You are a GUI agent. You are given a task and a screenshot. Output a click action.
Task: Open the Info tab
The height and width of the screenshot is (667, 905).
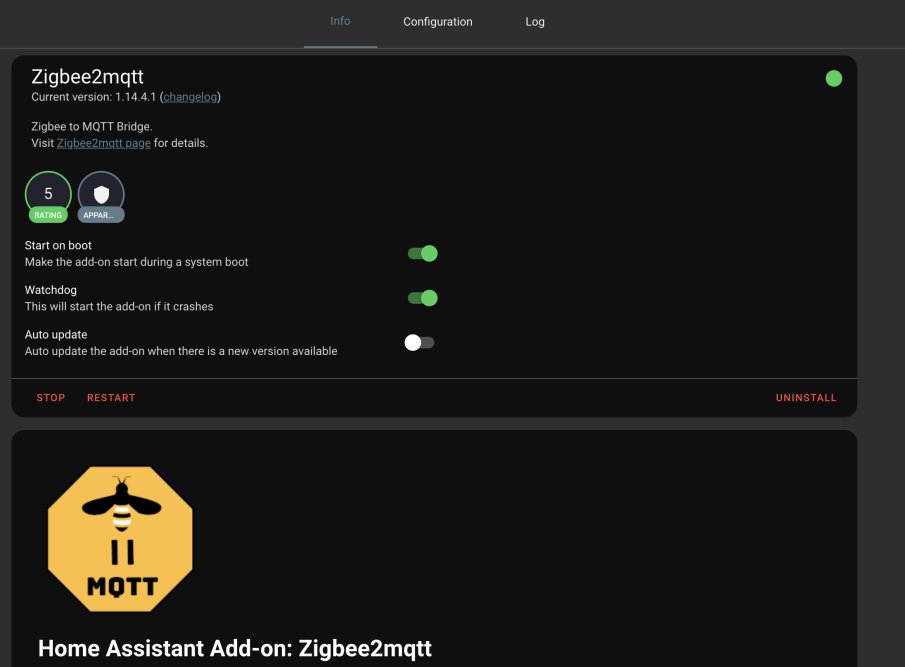(340, 21)
